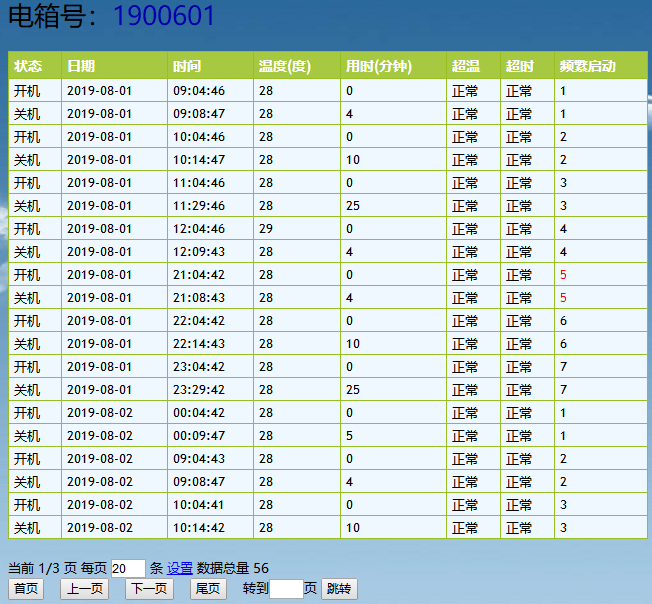
Task: Select the 超温 column header
Action: point(466,67)
